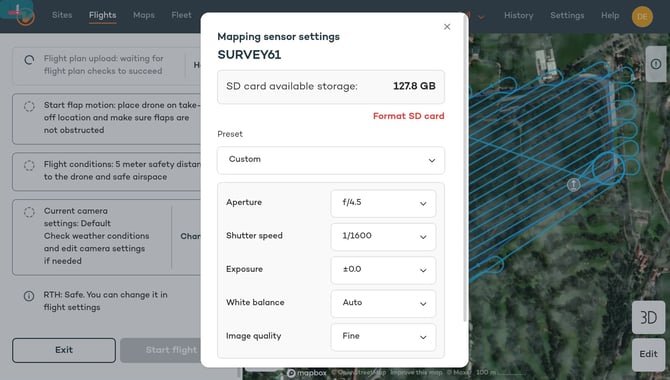Screen dimensions: 670x380
Task: Open the Maps tab
Action: coord(144,15)
